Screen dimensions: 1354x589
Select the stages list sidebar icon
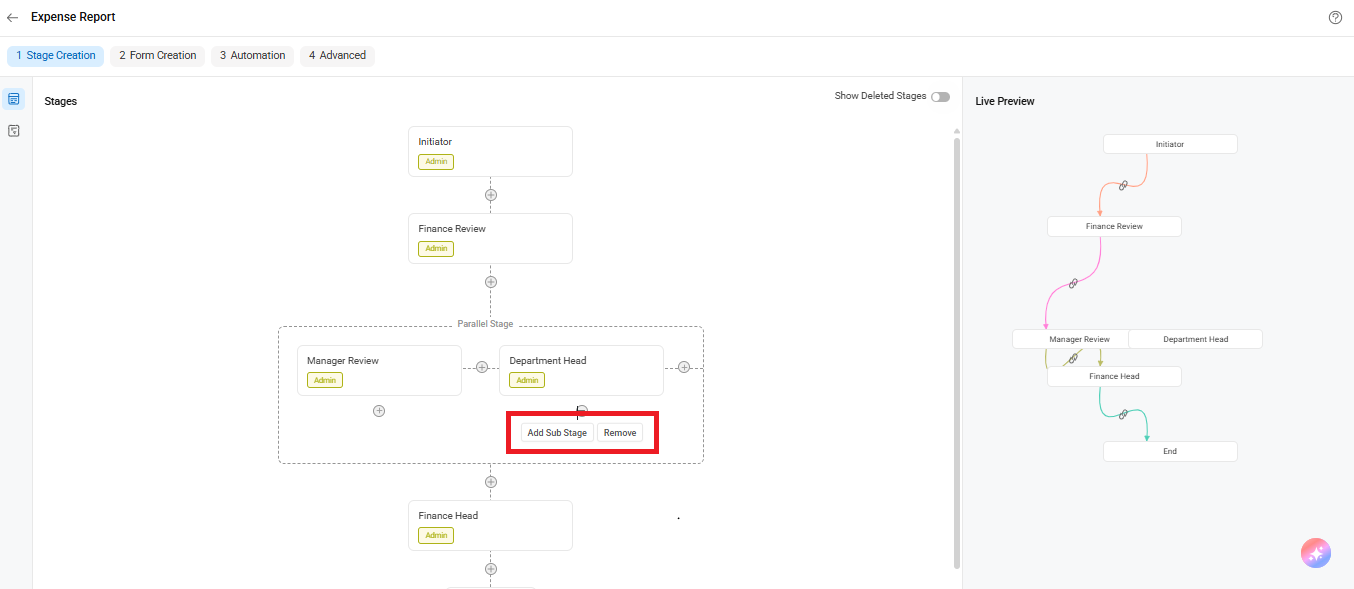point(14,99)
